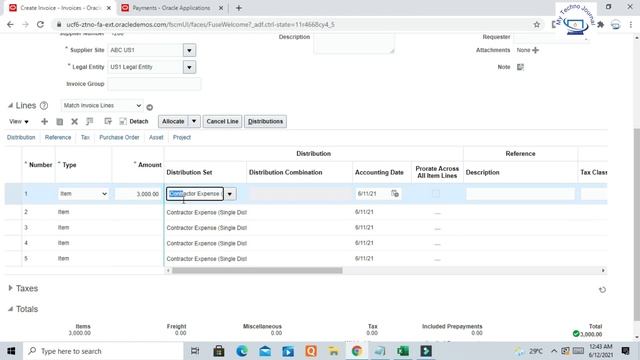640x360 pixels.
Task: Switch to Distribution tab
Action: tap(21, 137)
